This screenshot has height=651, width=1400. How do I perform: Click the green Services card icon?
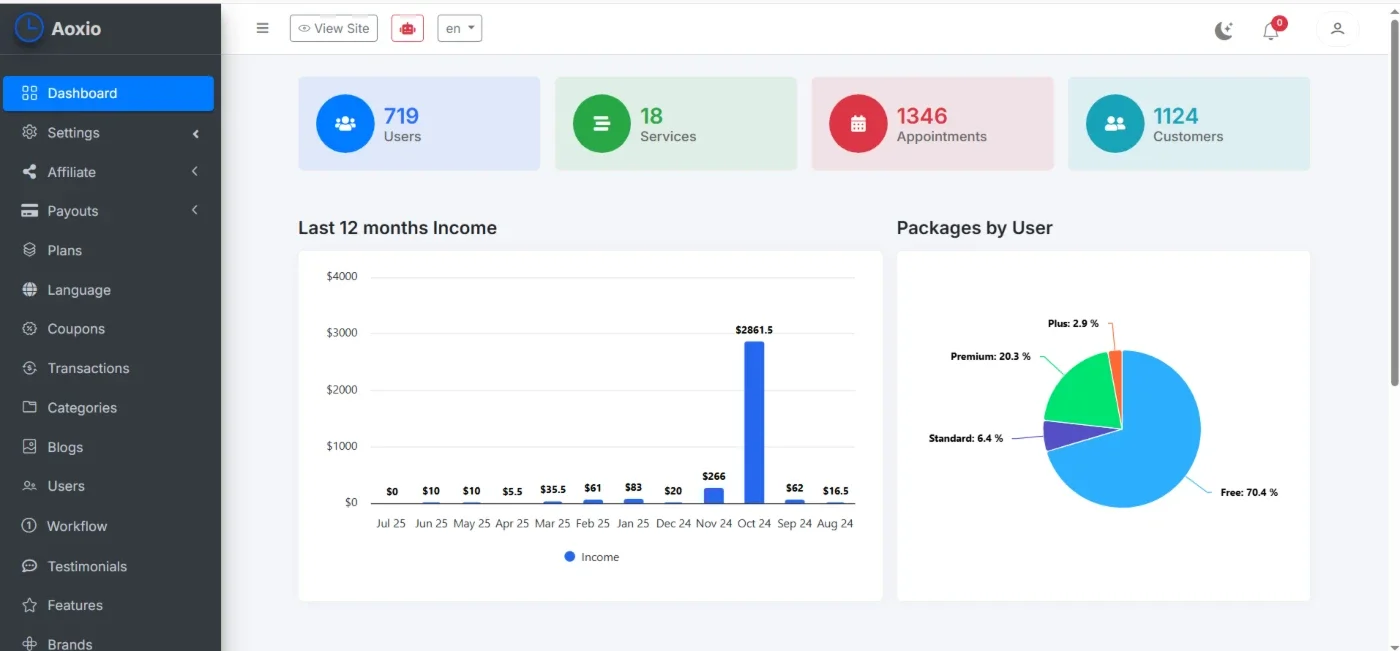tap(601, 124)
